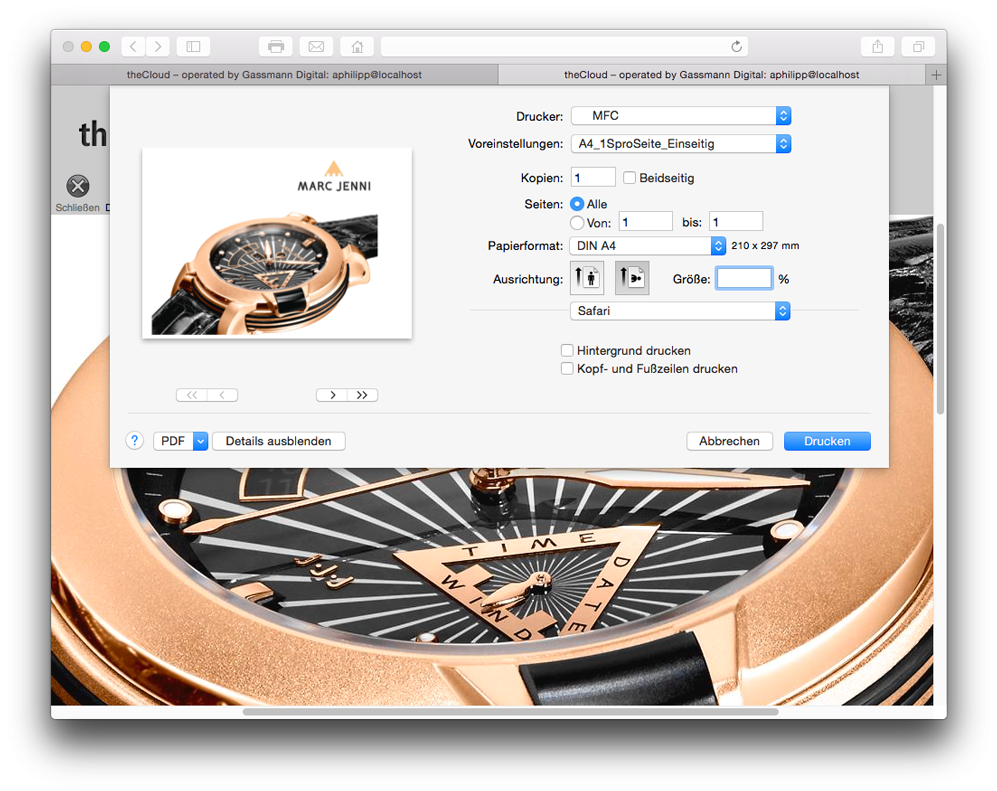Go back with Safari's back arrow

coord(133,46)
